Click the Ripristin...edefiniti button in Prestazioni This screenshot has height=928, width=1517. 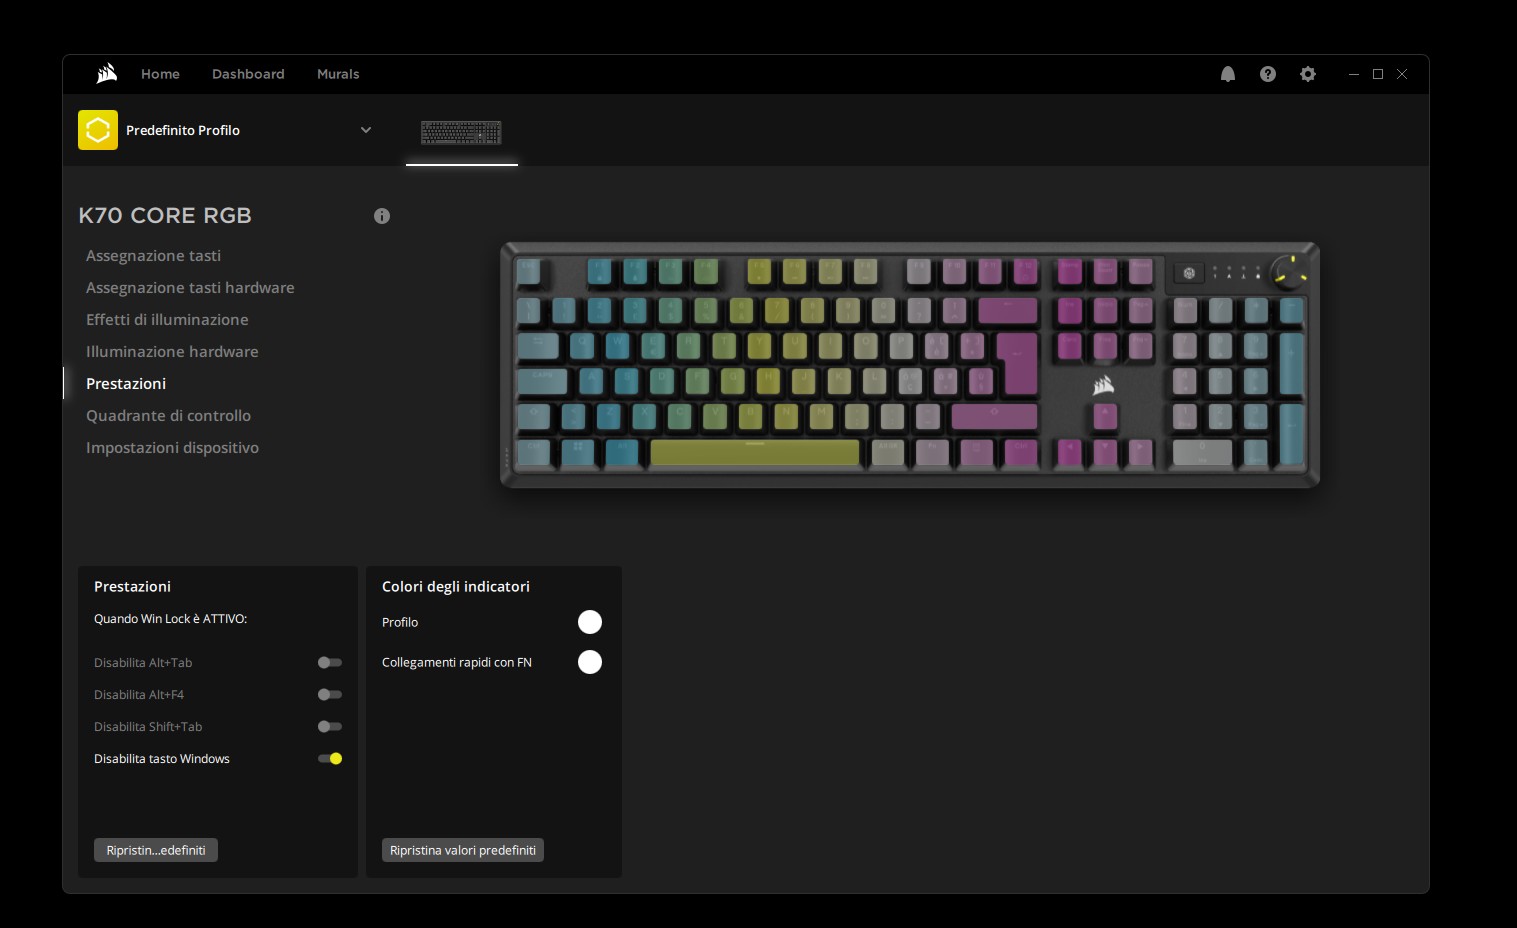pyautogui.click(x=156, y=850)
